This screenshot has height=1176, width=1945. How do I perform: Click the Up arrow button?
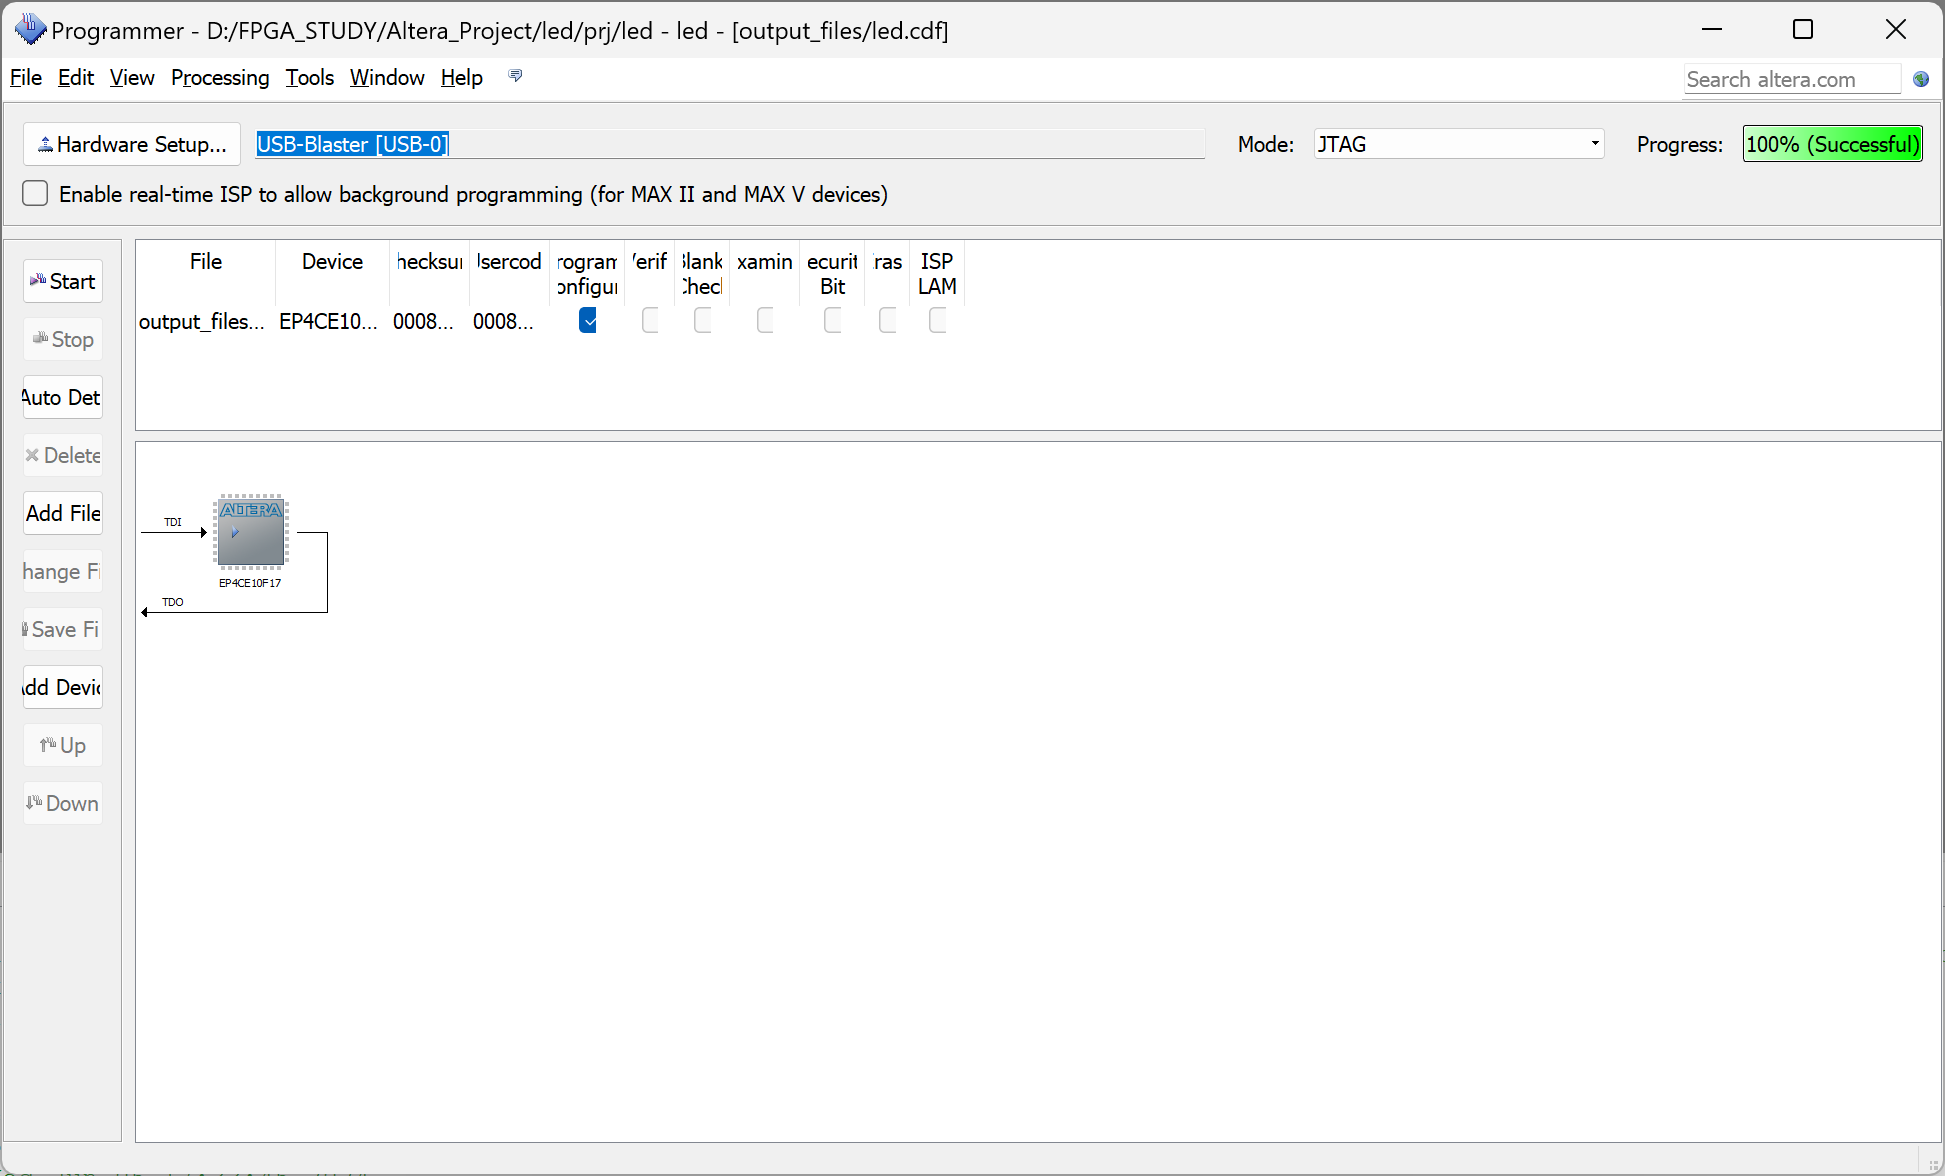(63, 746)
